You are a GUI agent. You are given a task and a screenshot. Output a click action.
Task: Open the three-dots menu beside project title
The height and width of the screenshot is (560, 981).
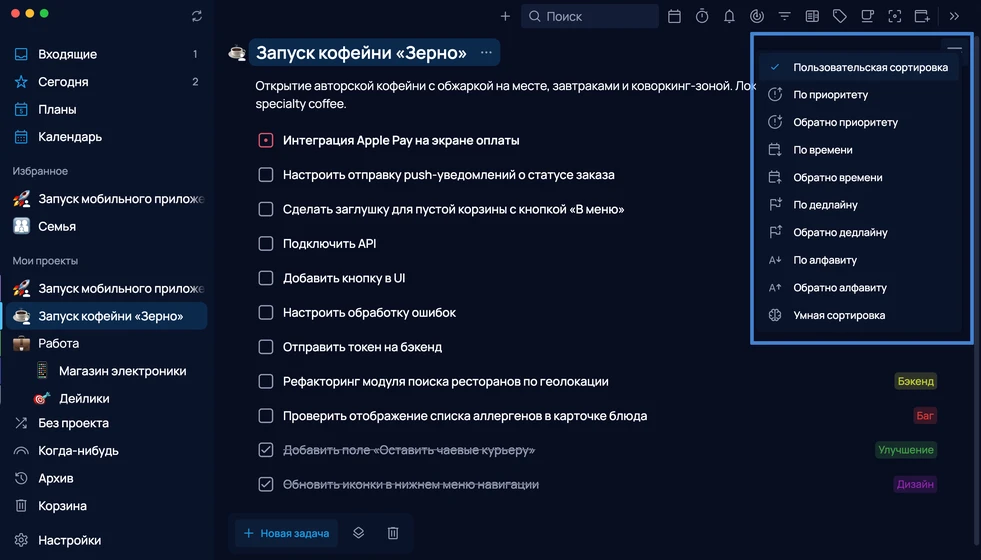tap(486, 53)
